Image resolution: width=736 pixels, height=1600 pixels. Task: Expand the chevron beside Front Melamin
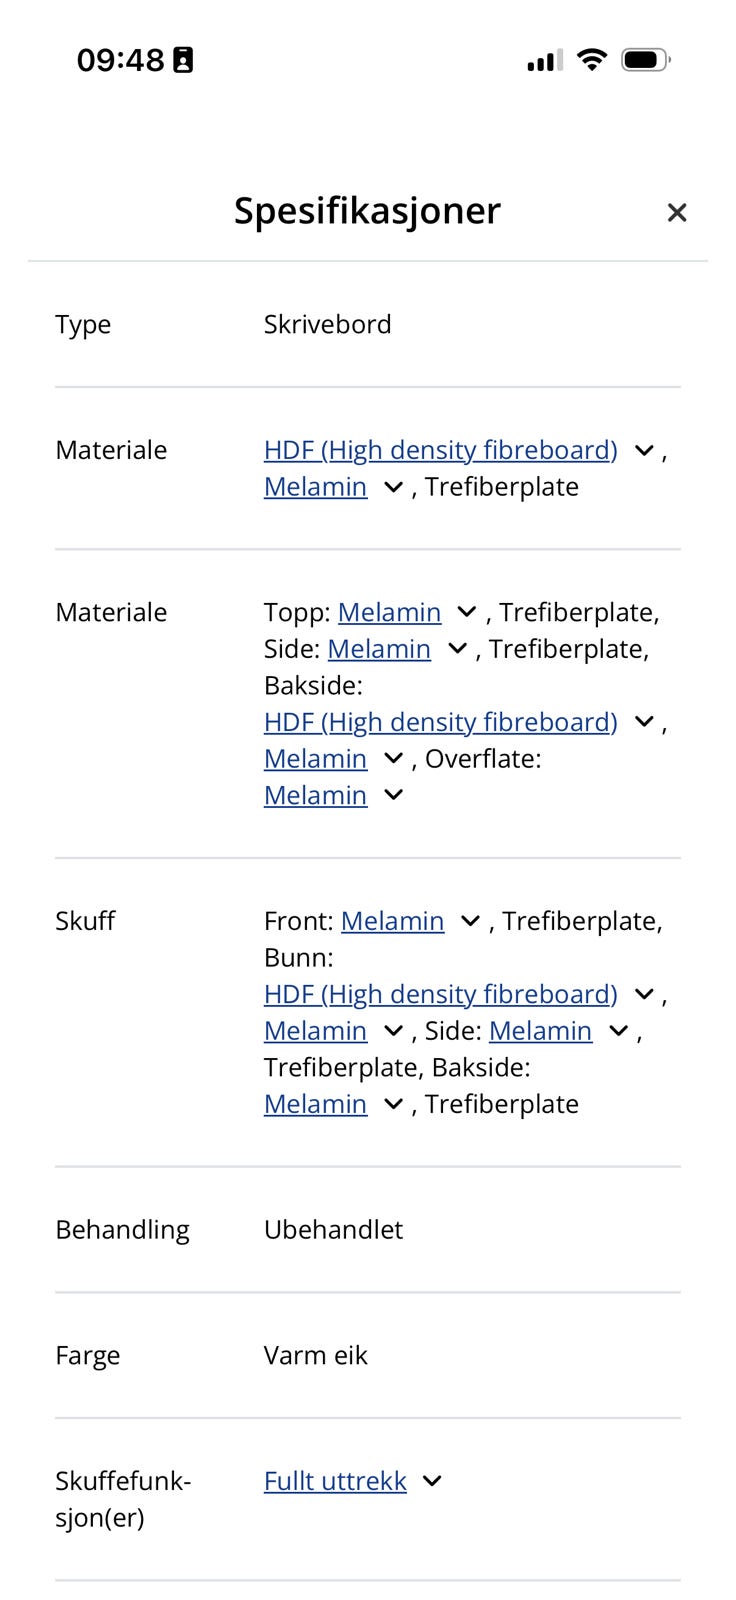pyautogui.click(x=469, y=921)
